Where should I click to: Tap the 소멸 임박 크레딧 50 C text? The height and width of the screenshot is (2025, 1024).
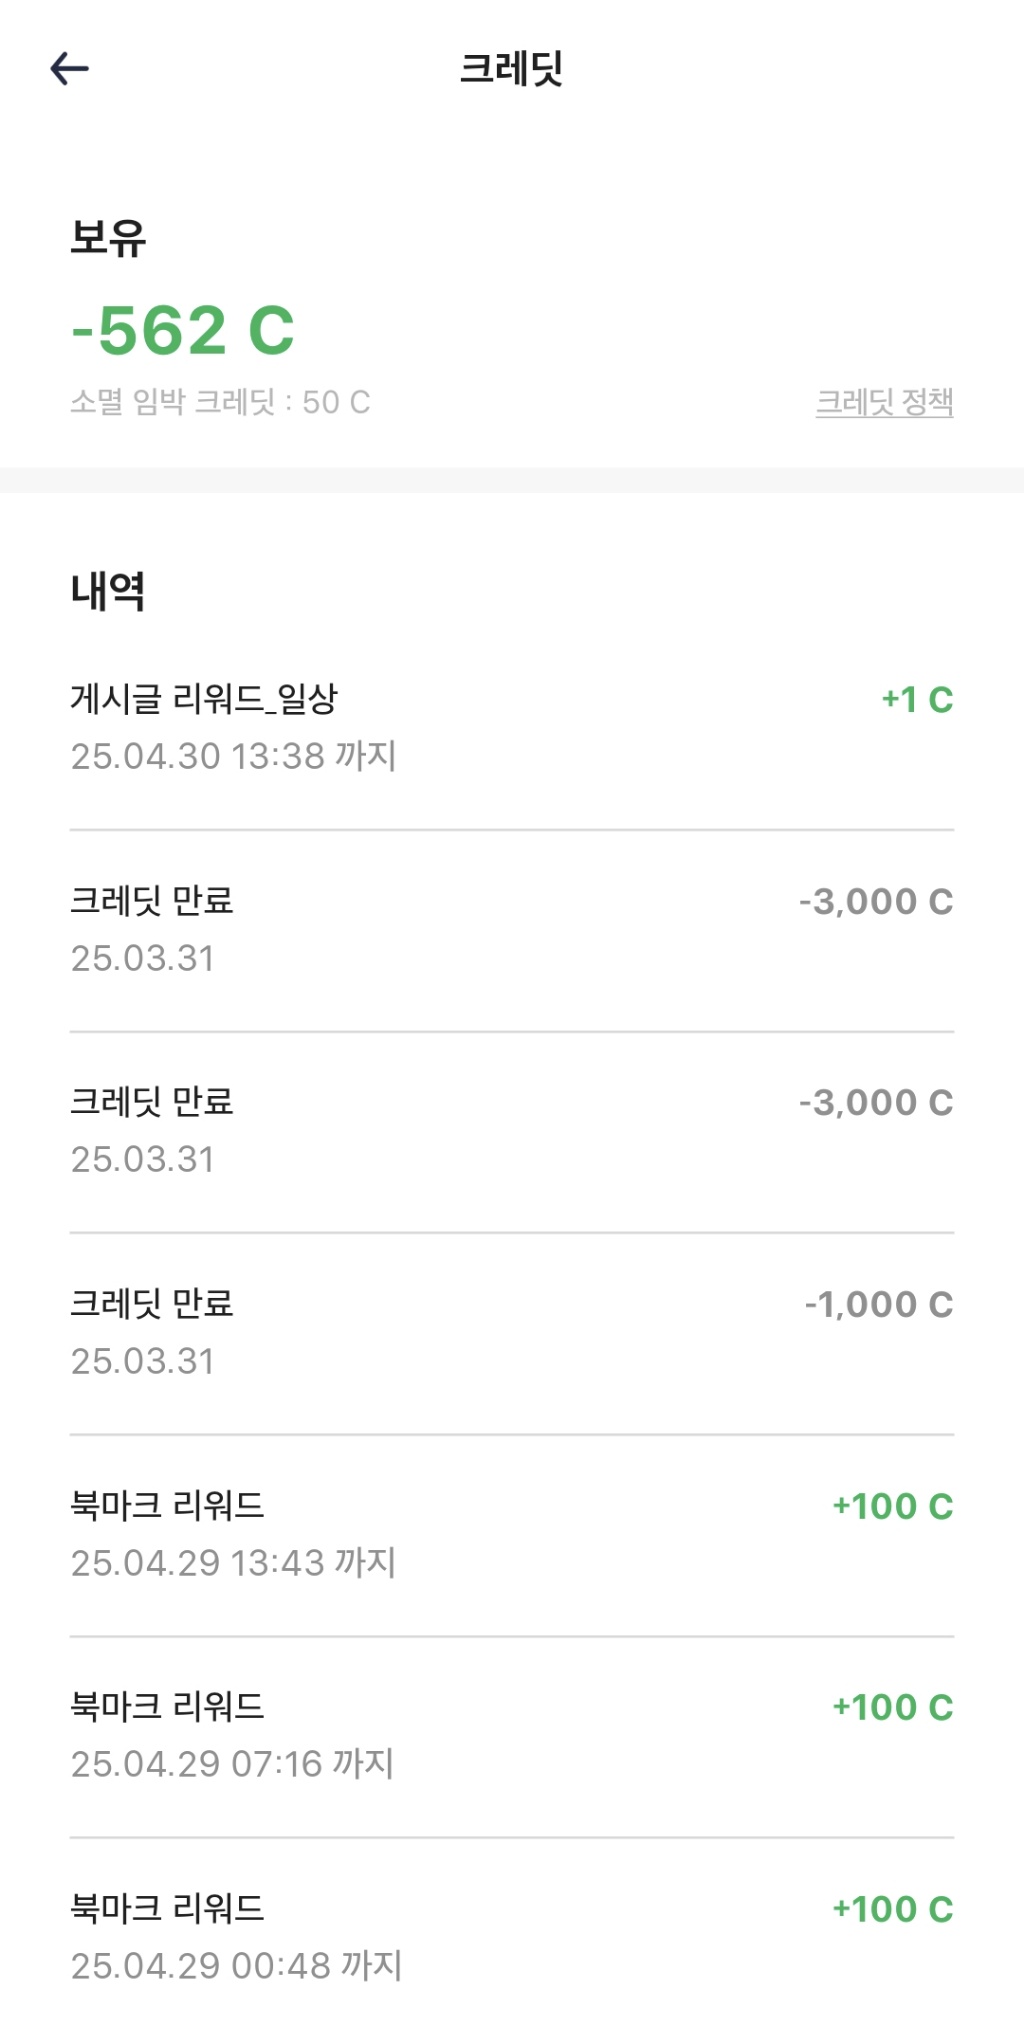coord(220,402)
